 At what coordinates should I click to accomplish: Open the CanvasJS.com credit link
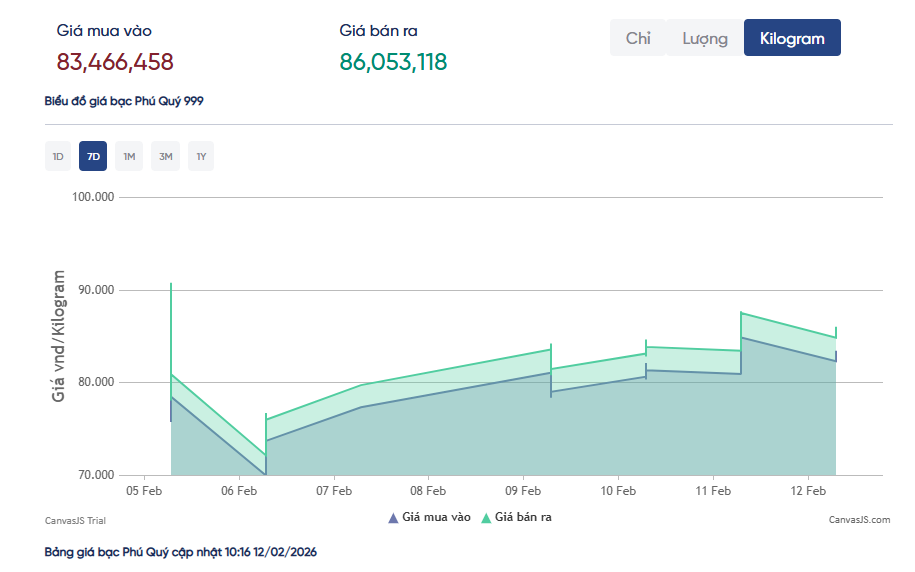tap(859, 520)
